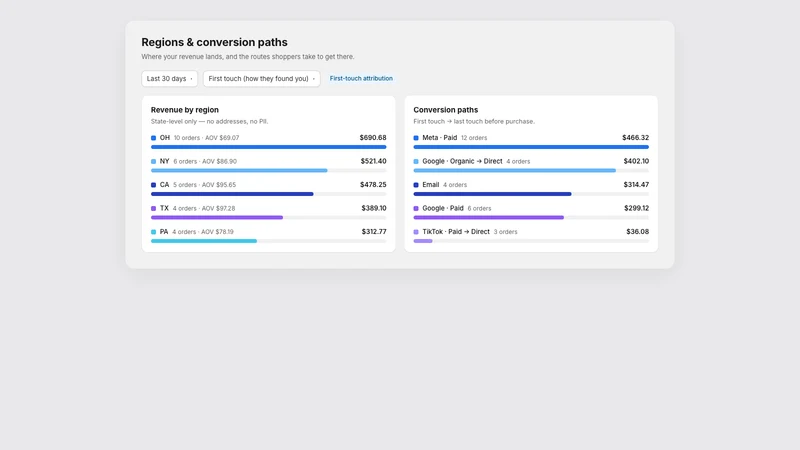Select the CA region label
800x450 pixels.
pos(164,185)
